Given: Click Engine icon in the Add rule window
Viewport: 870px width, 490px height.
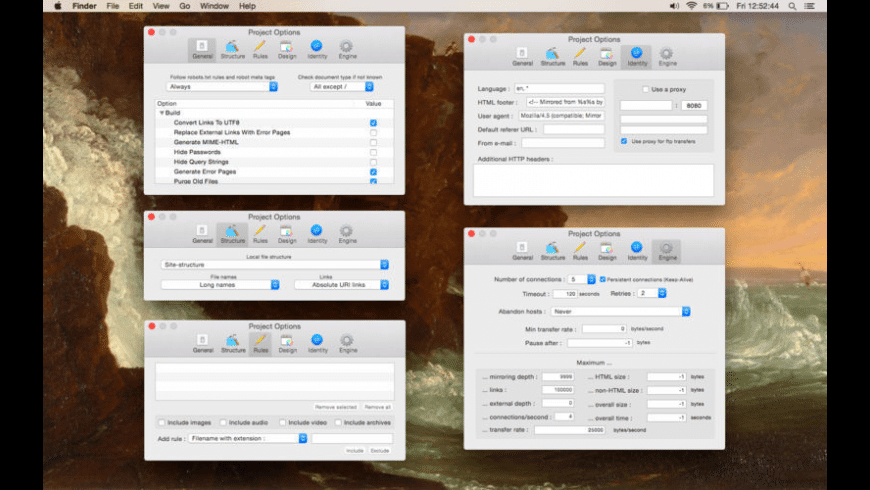Looking at the screenshot, I should (348, 343).
